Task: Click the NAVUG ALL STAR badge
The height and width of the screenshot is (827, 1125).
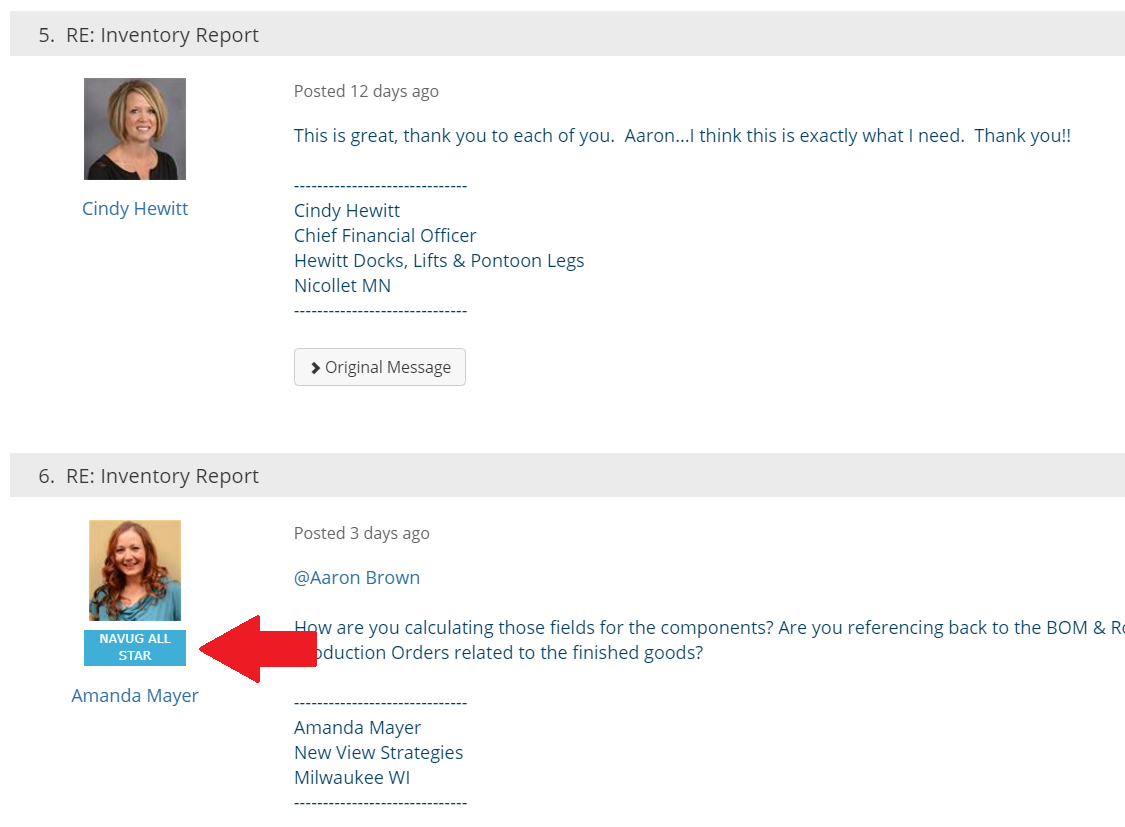Action: pyautogui.click(x=135, y=647)
